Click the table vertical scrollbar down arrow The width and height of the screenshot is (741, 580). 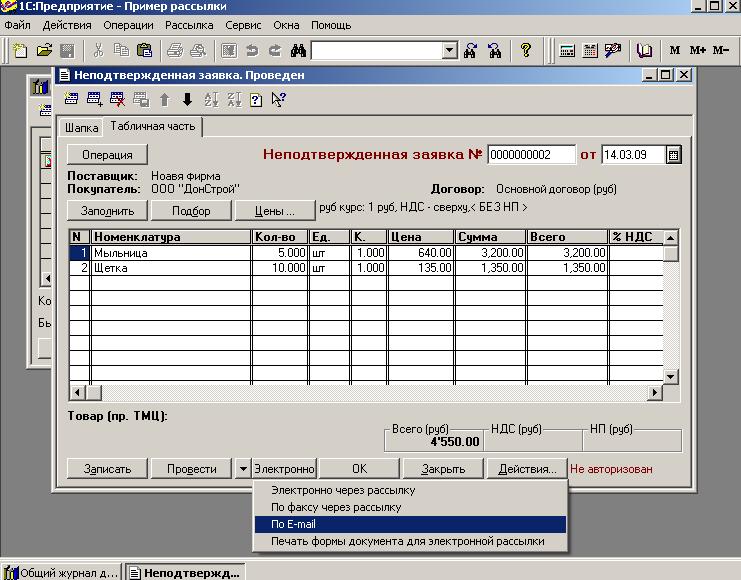(x=671, y=377)
